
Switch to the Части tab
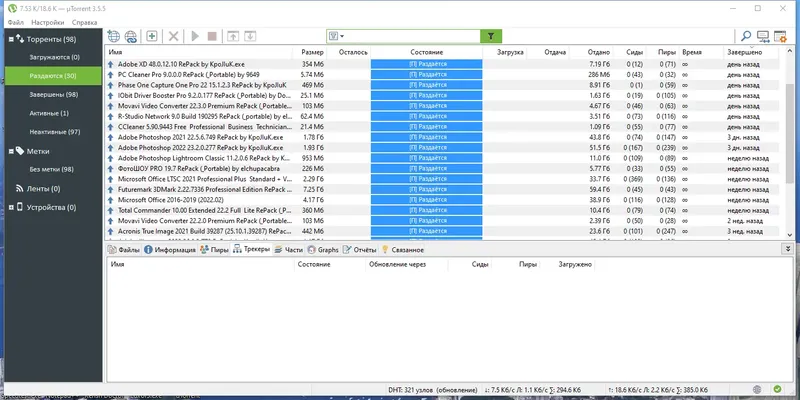coord(289,249)
